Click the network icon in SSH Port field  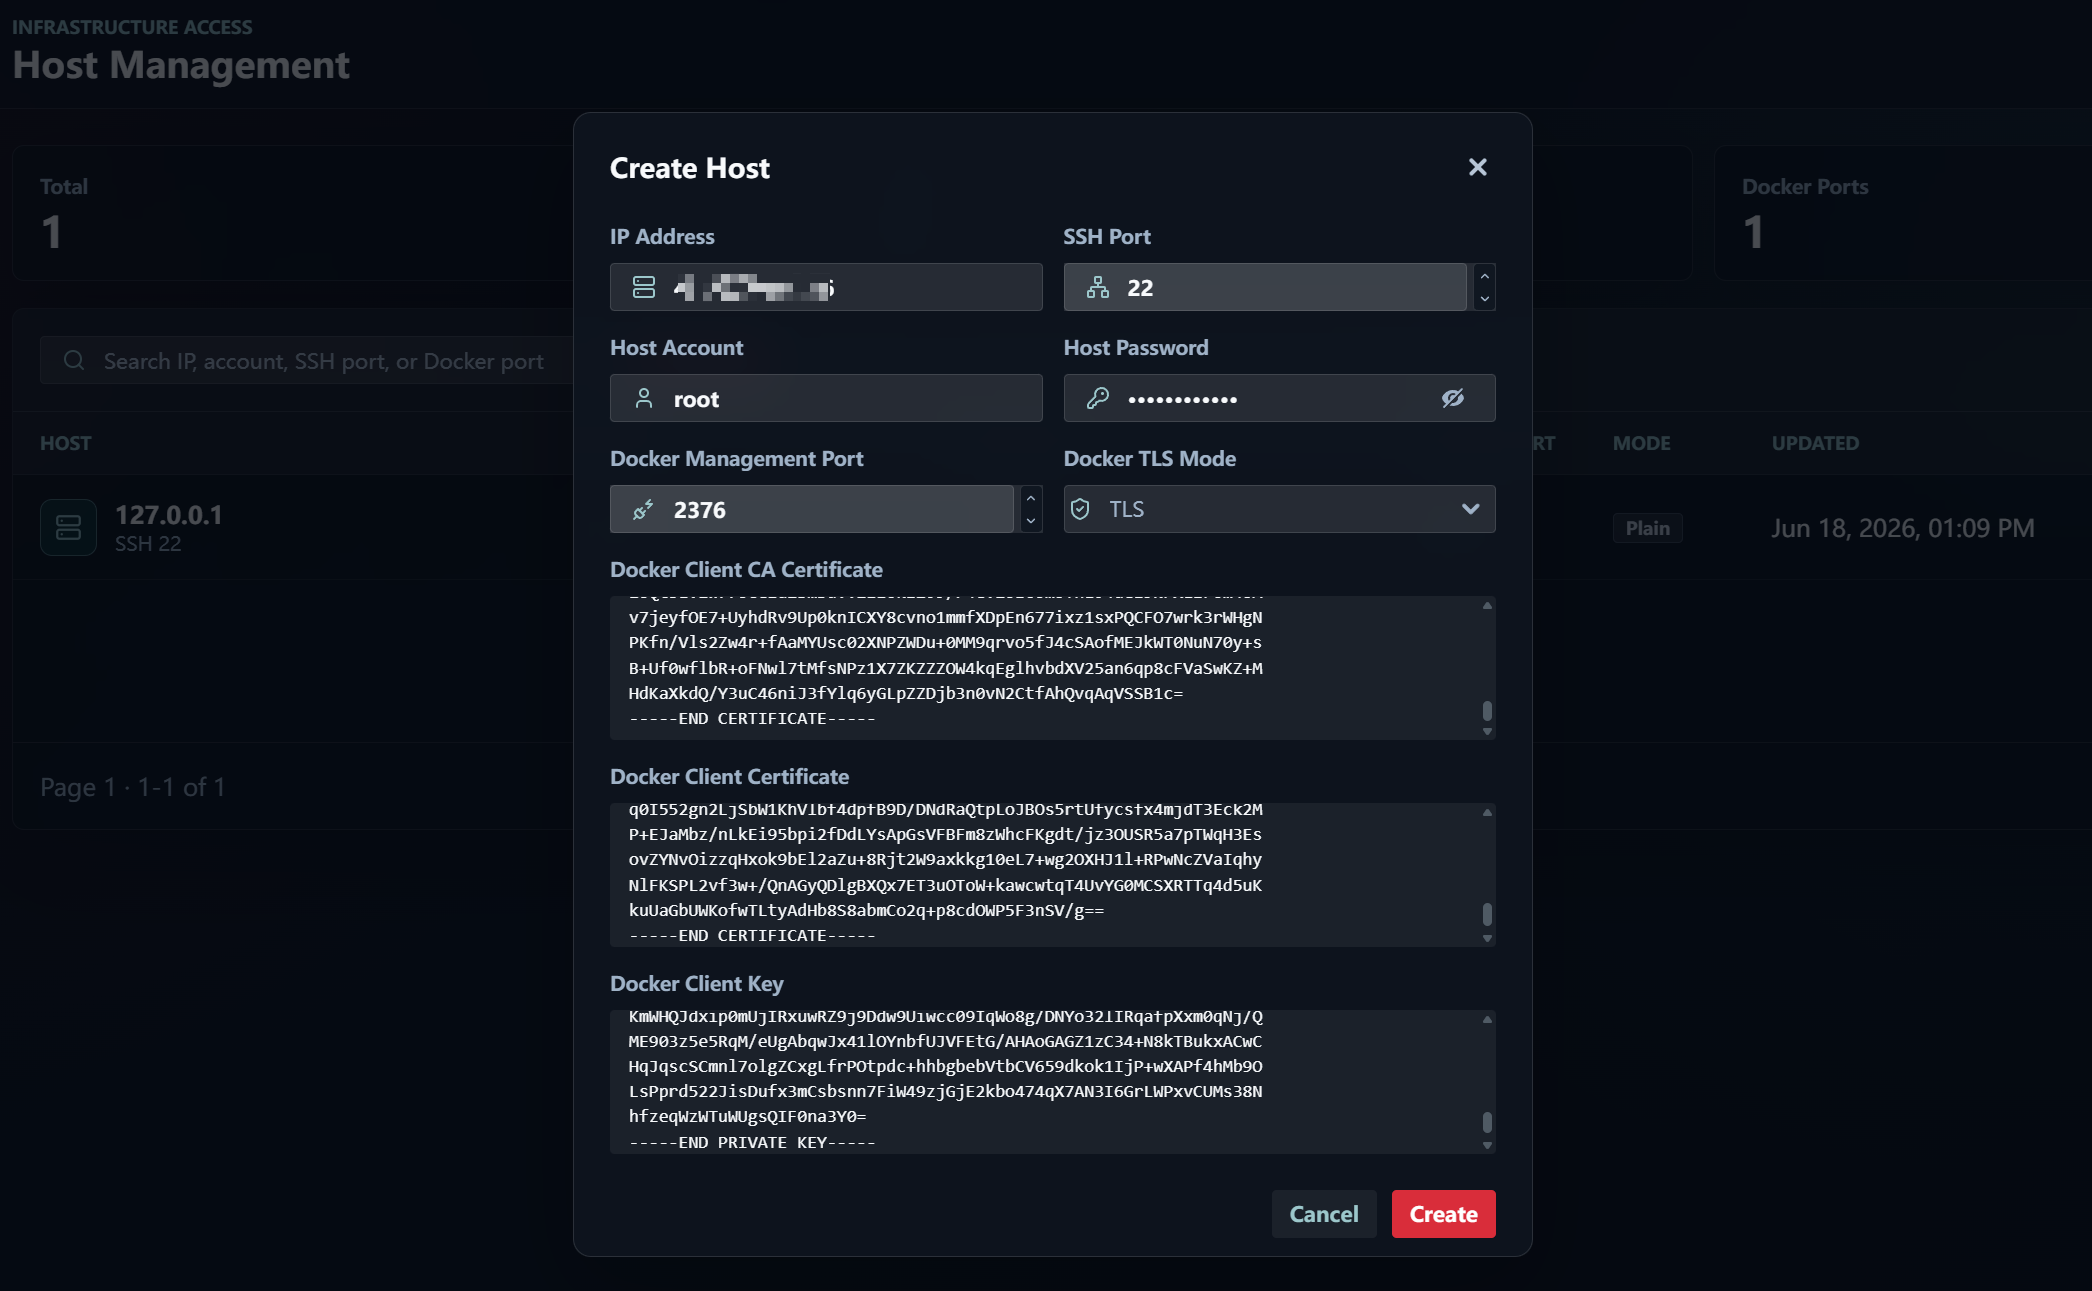[x=1098, y=288]
